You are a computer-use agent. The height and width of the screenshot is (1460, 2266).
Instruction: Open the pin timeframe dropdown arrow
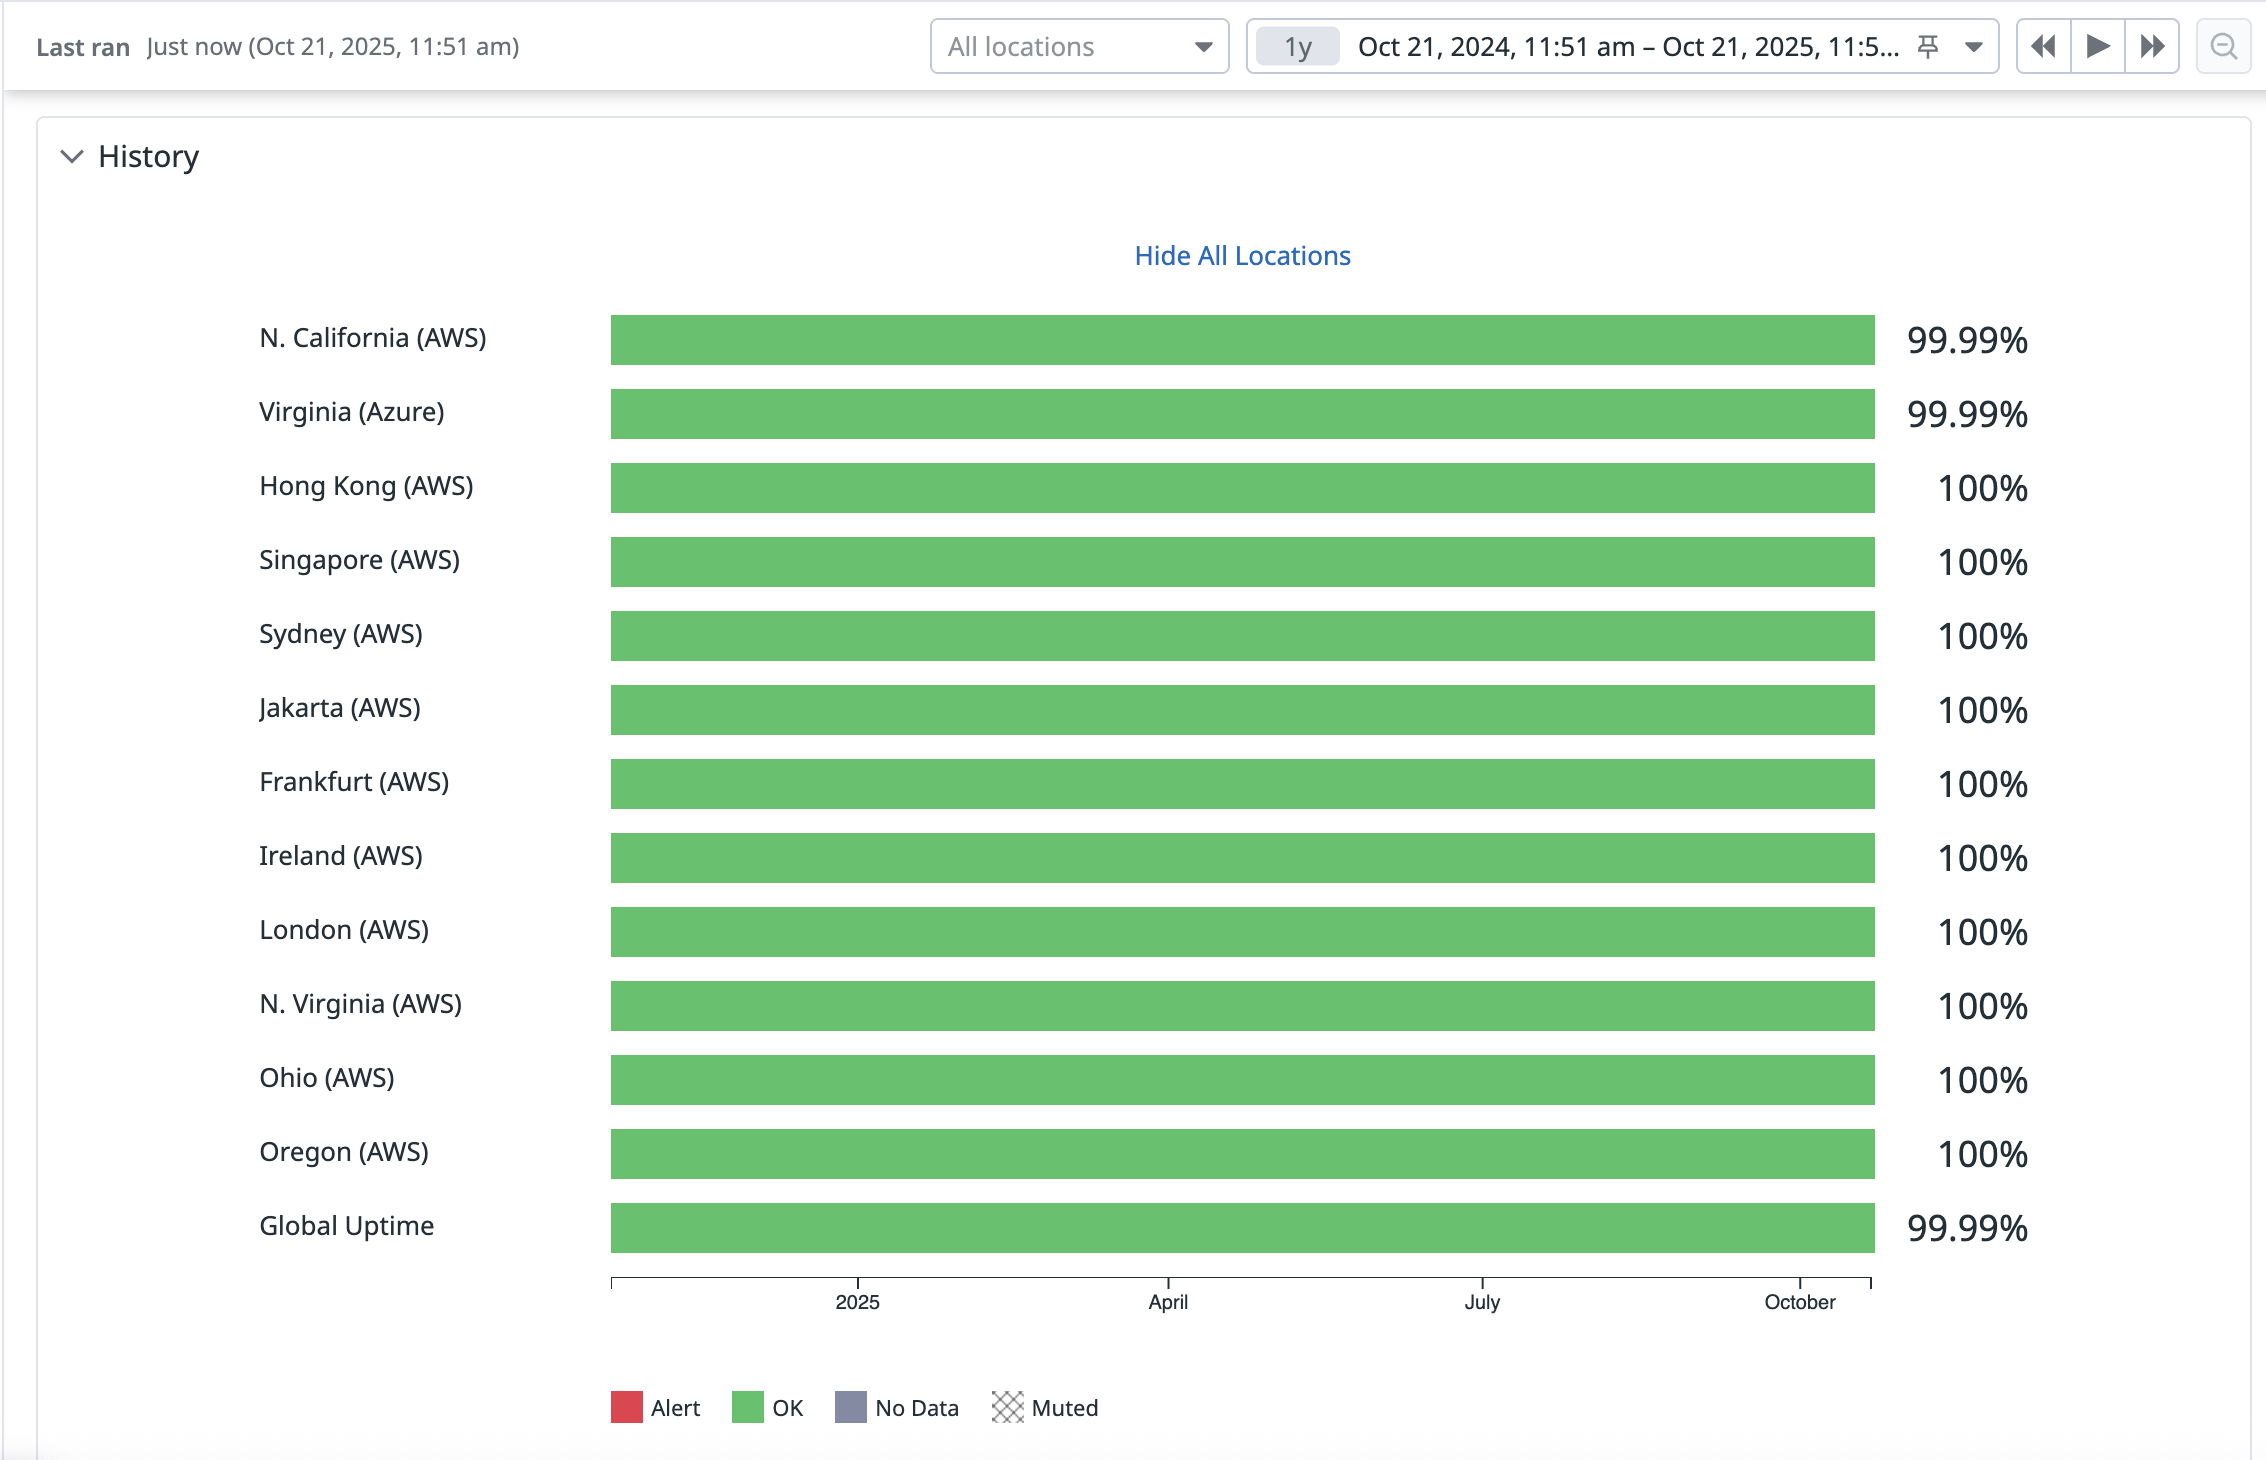pyautogui.click(x=1971, y=46)
